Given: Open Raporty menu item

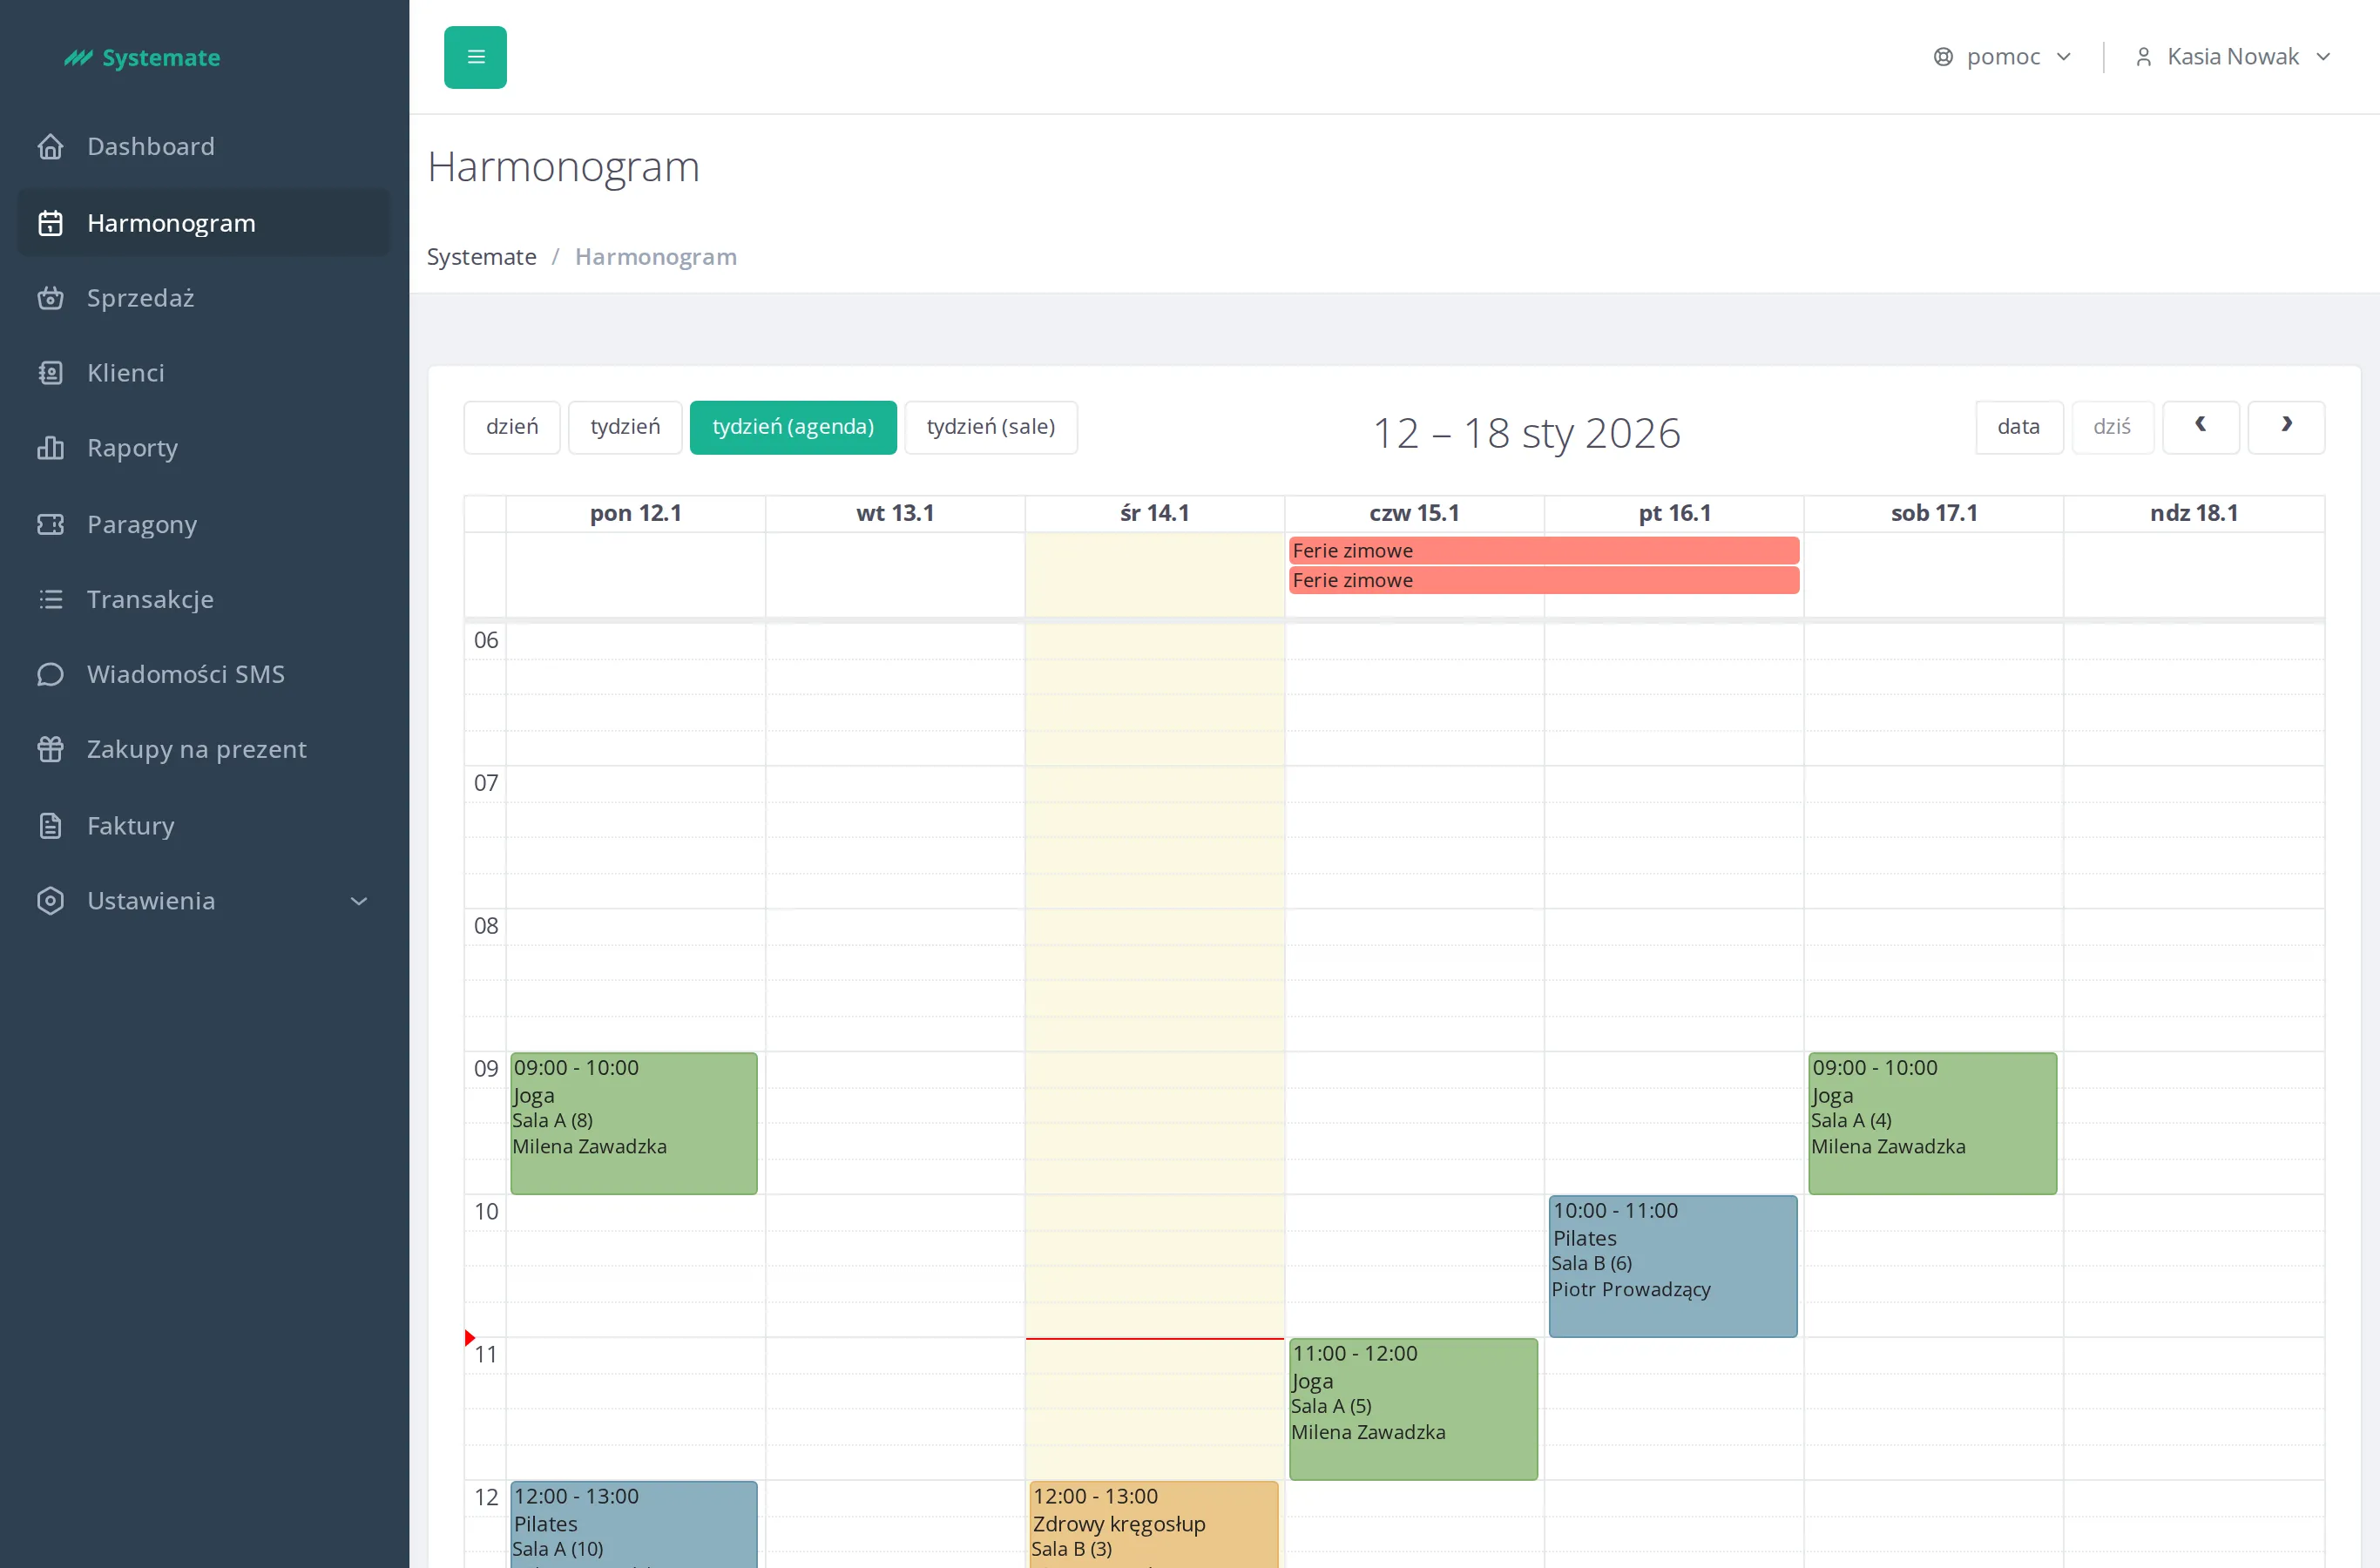Looking at the screenshot, I should pyautogui.click(x=204, y=448).
